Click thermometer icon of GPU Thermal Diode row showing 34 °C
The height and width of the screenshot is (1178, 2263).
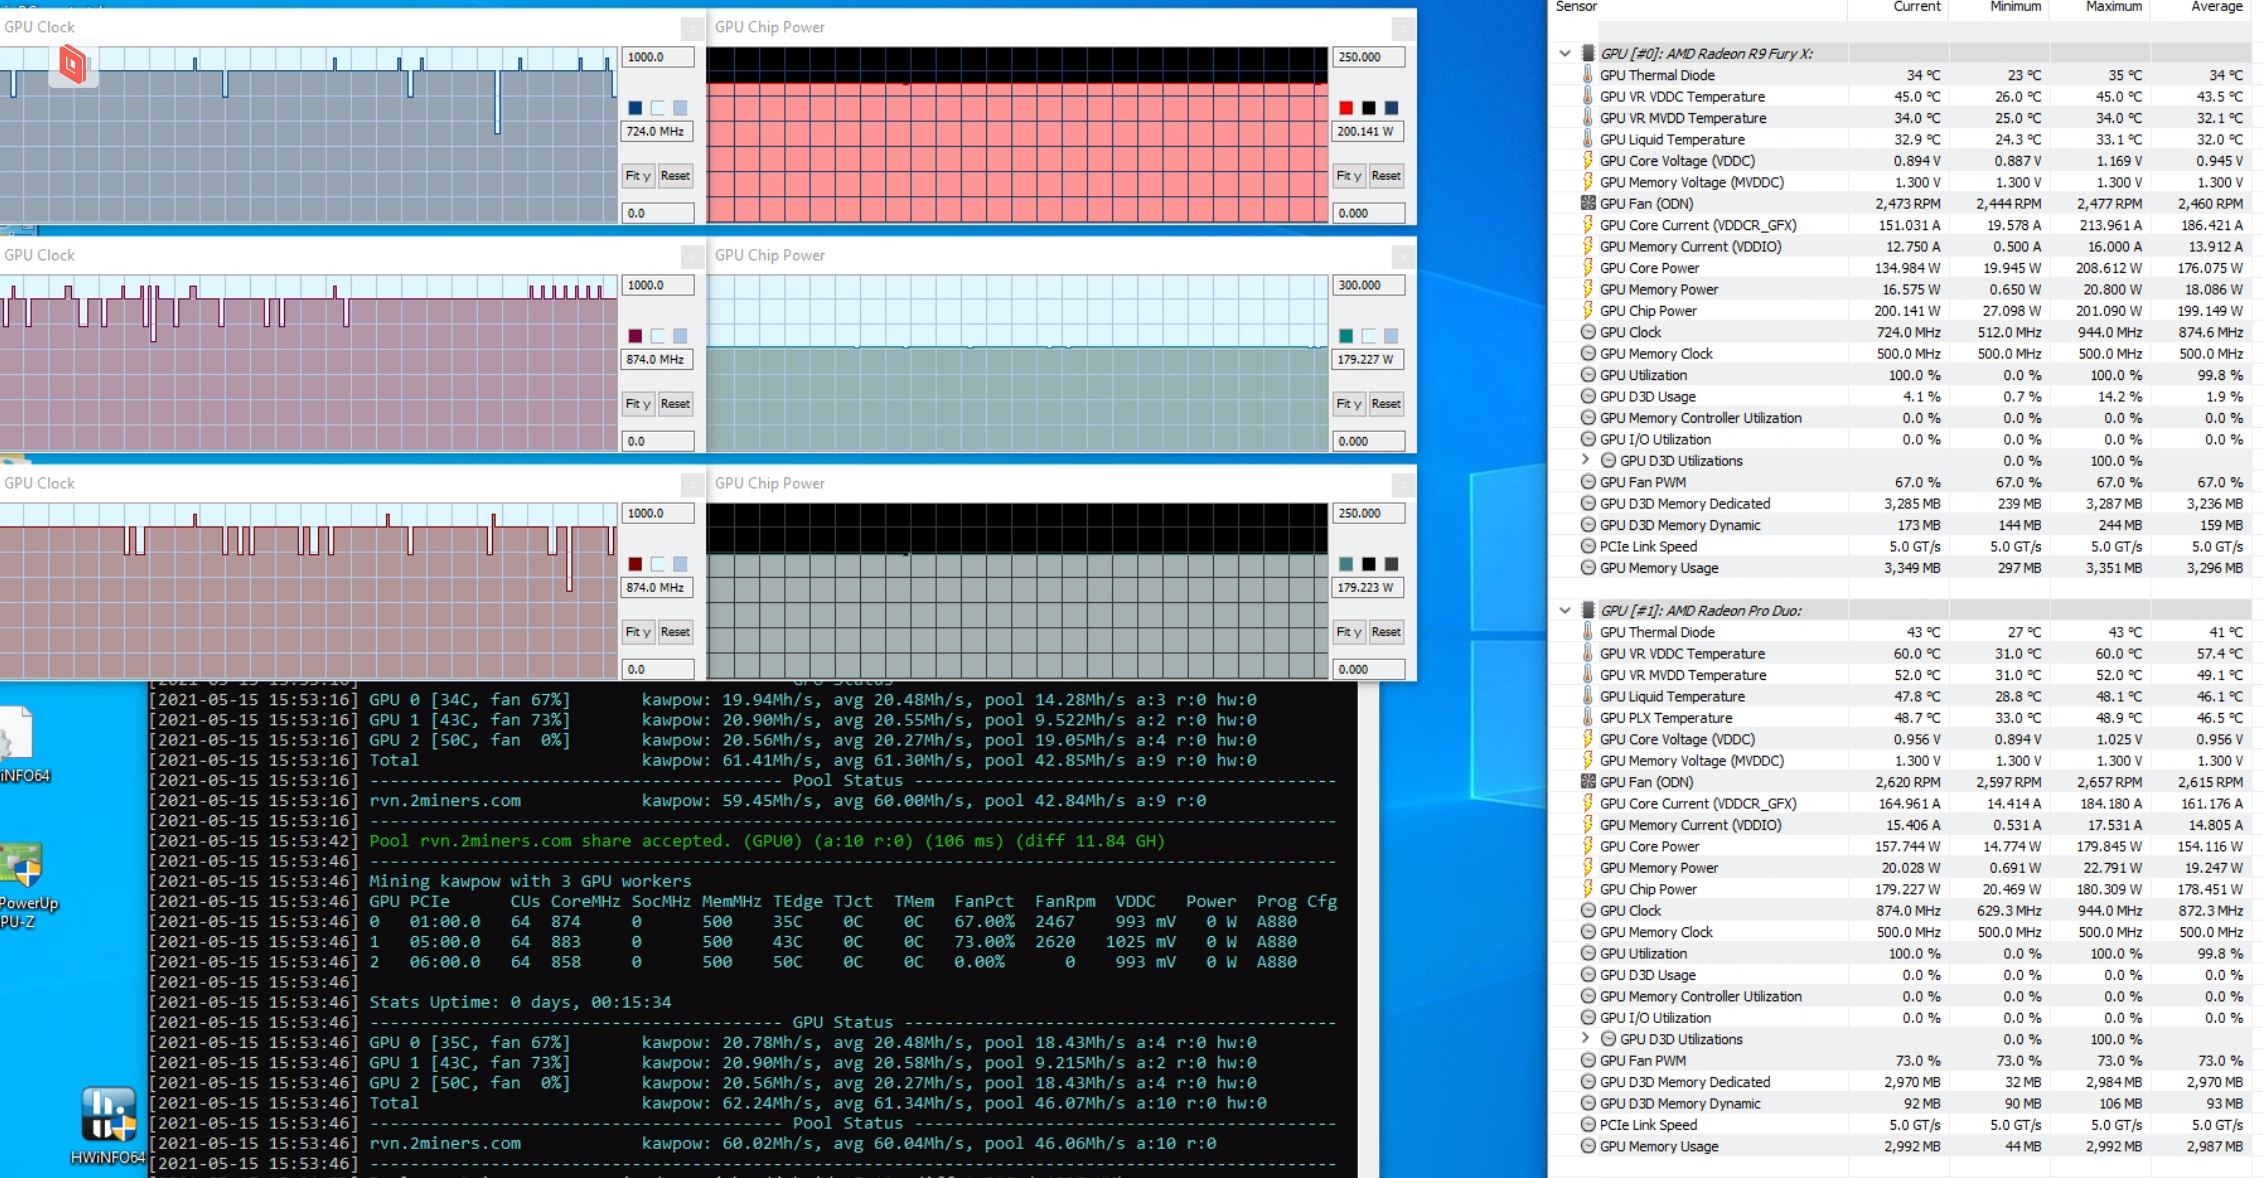(x=1587, y=75)
